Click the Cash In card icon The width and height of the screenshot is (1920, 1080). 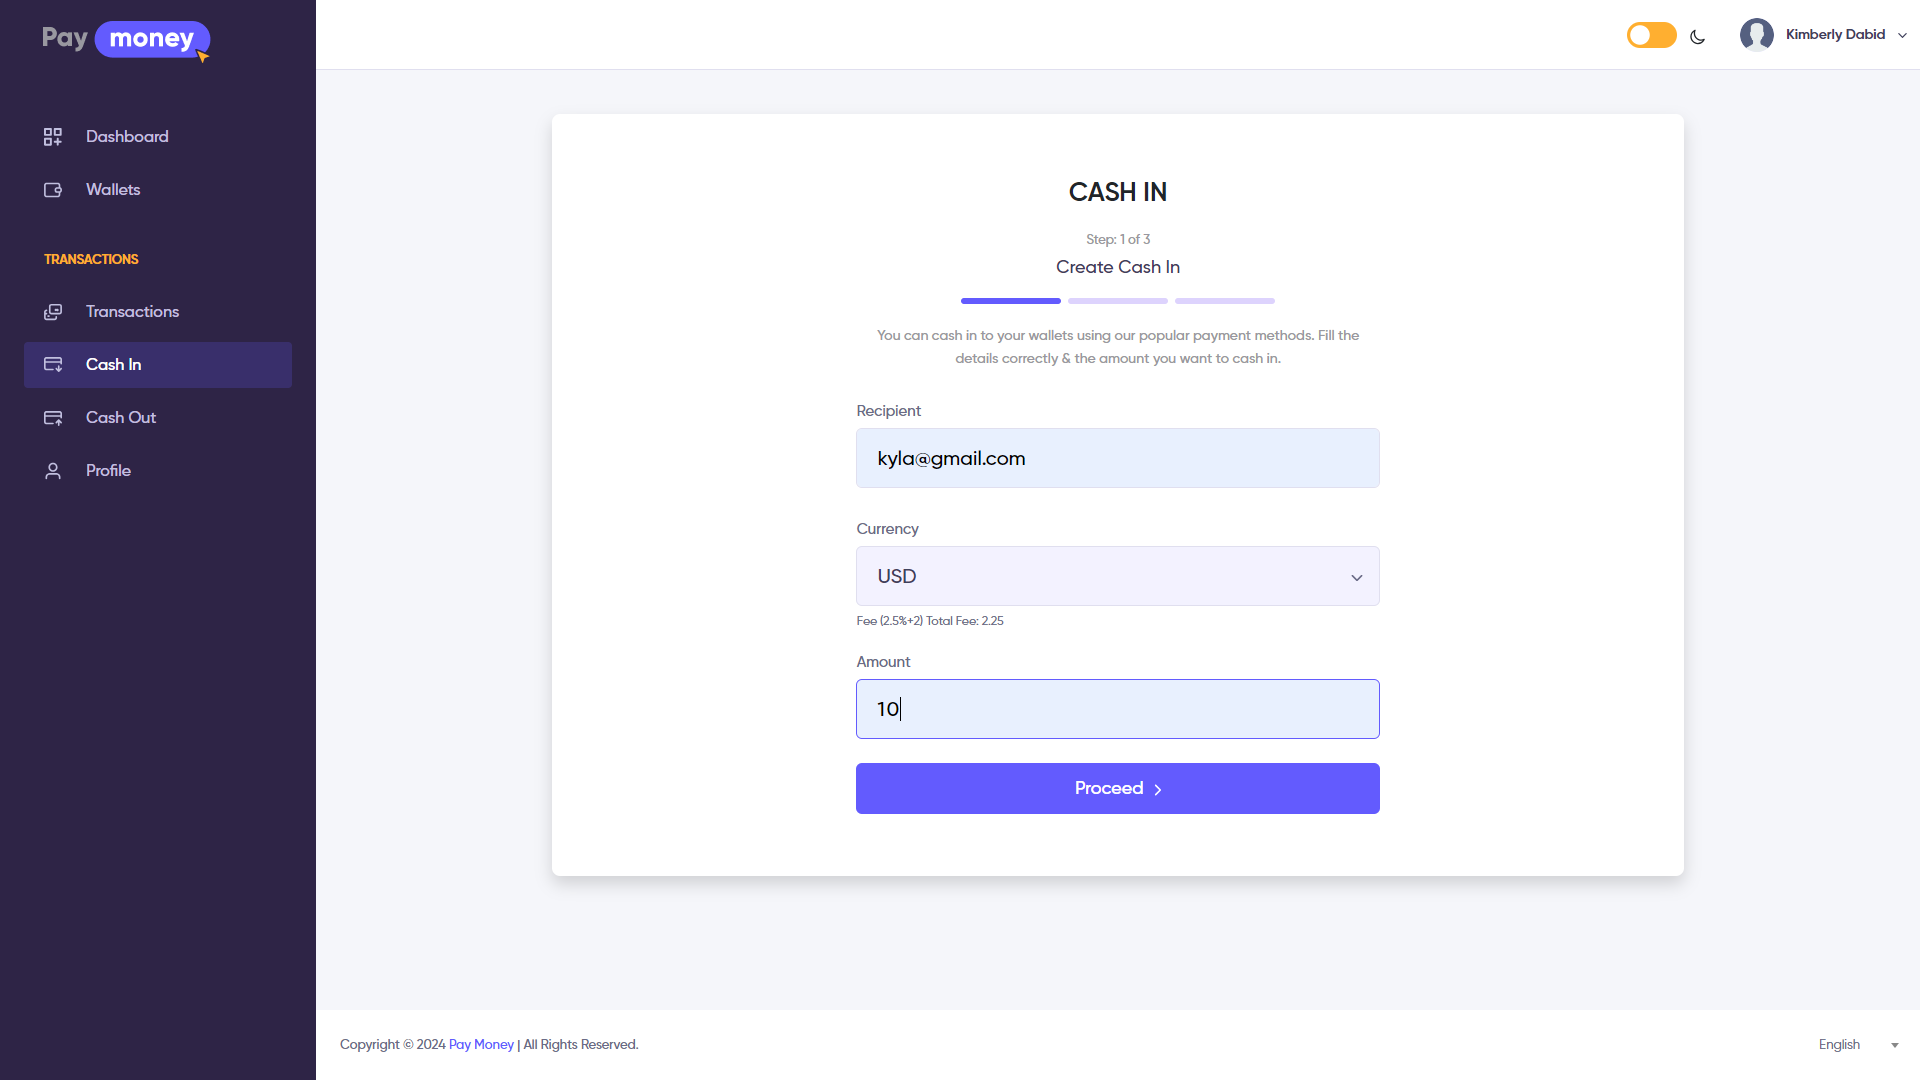pyautogui.click(x=53, y=365)
